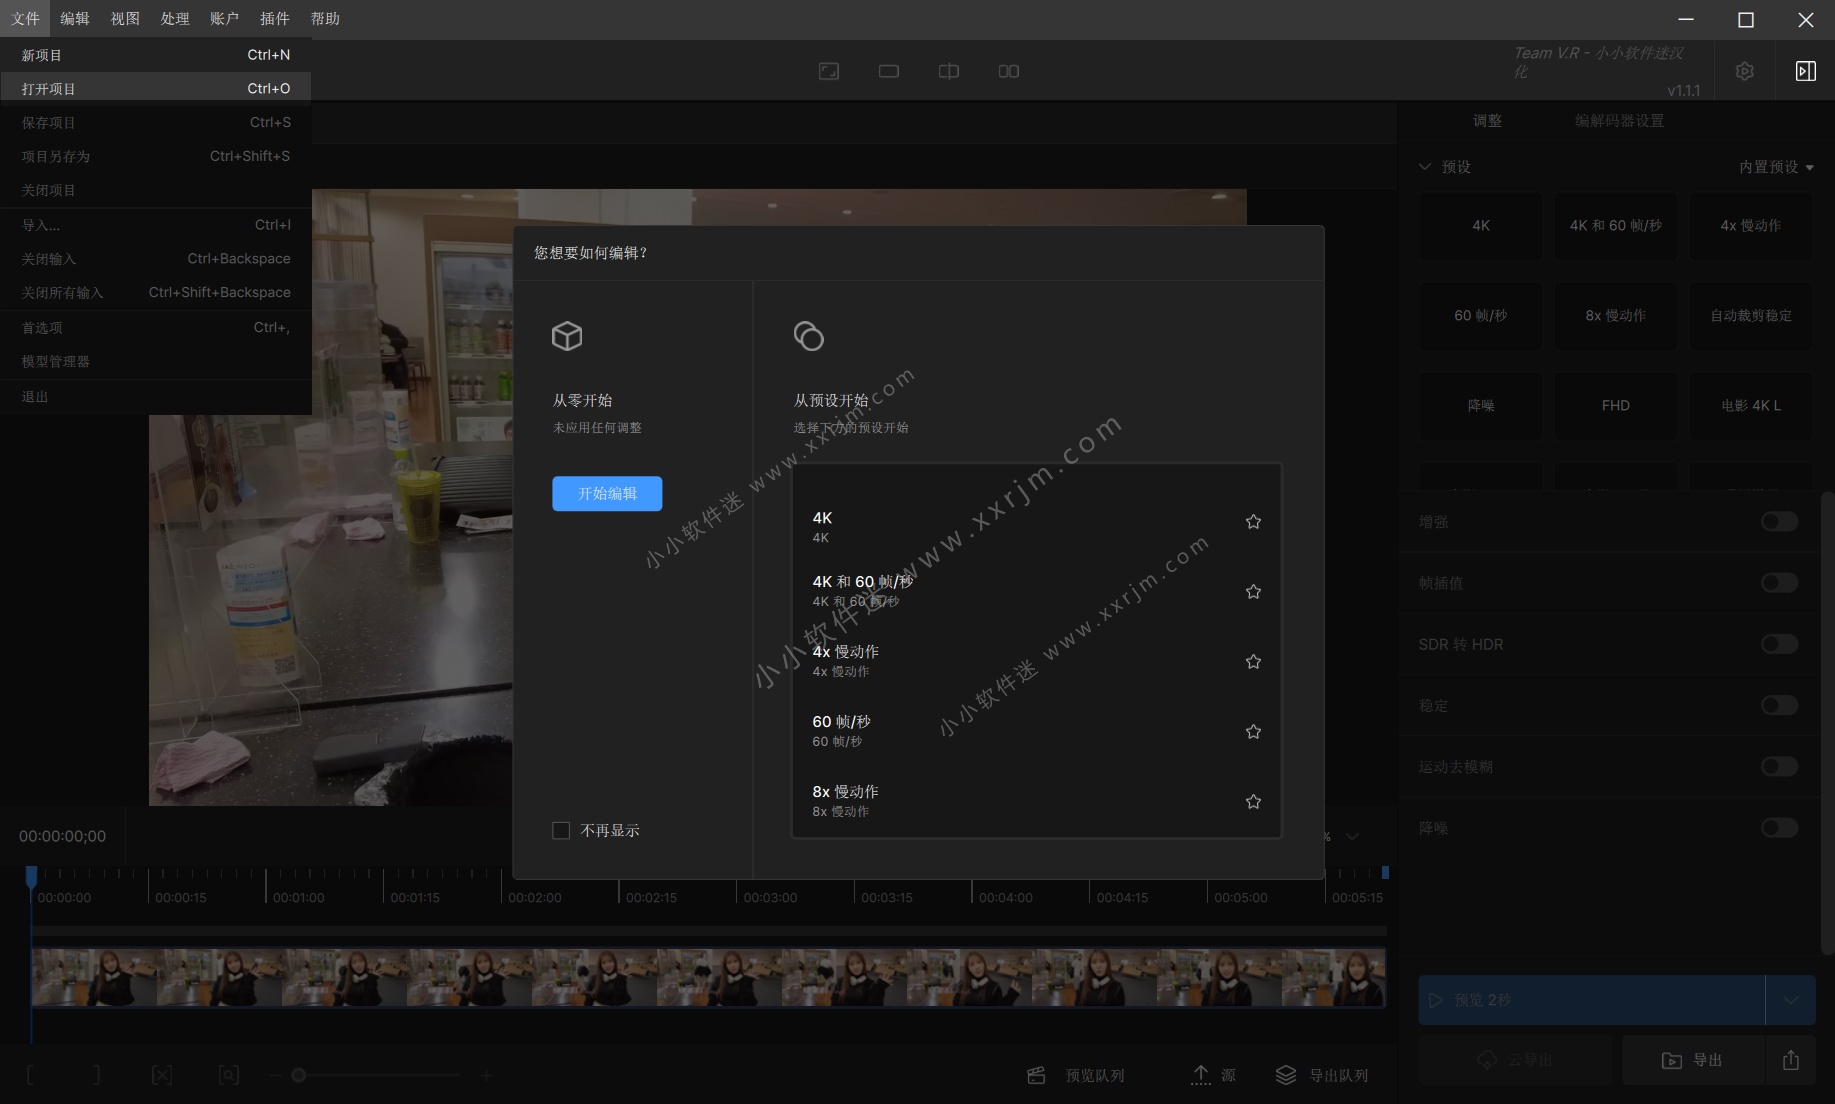Open the 内置预设 dropdown

(1777, 167)
